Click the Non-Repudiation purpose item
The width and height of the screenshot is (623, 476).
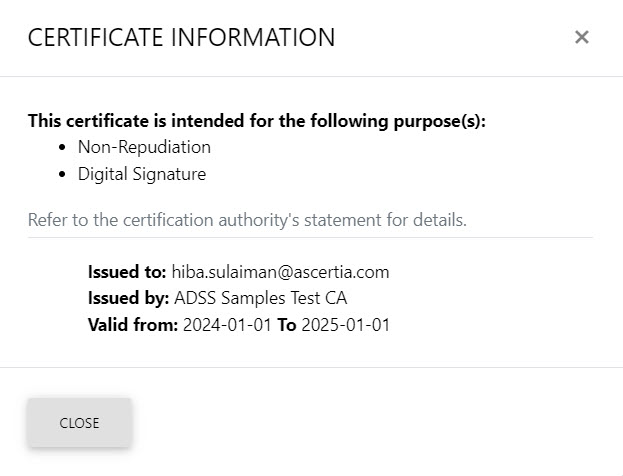tap(144, 147)
